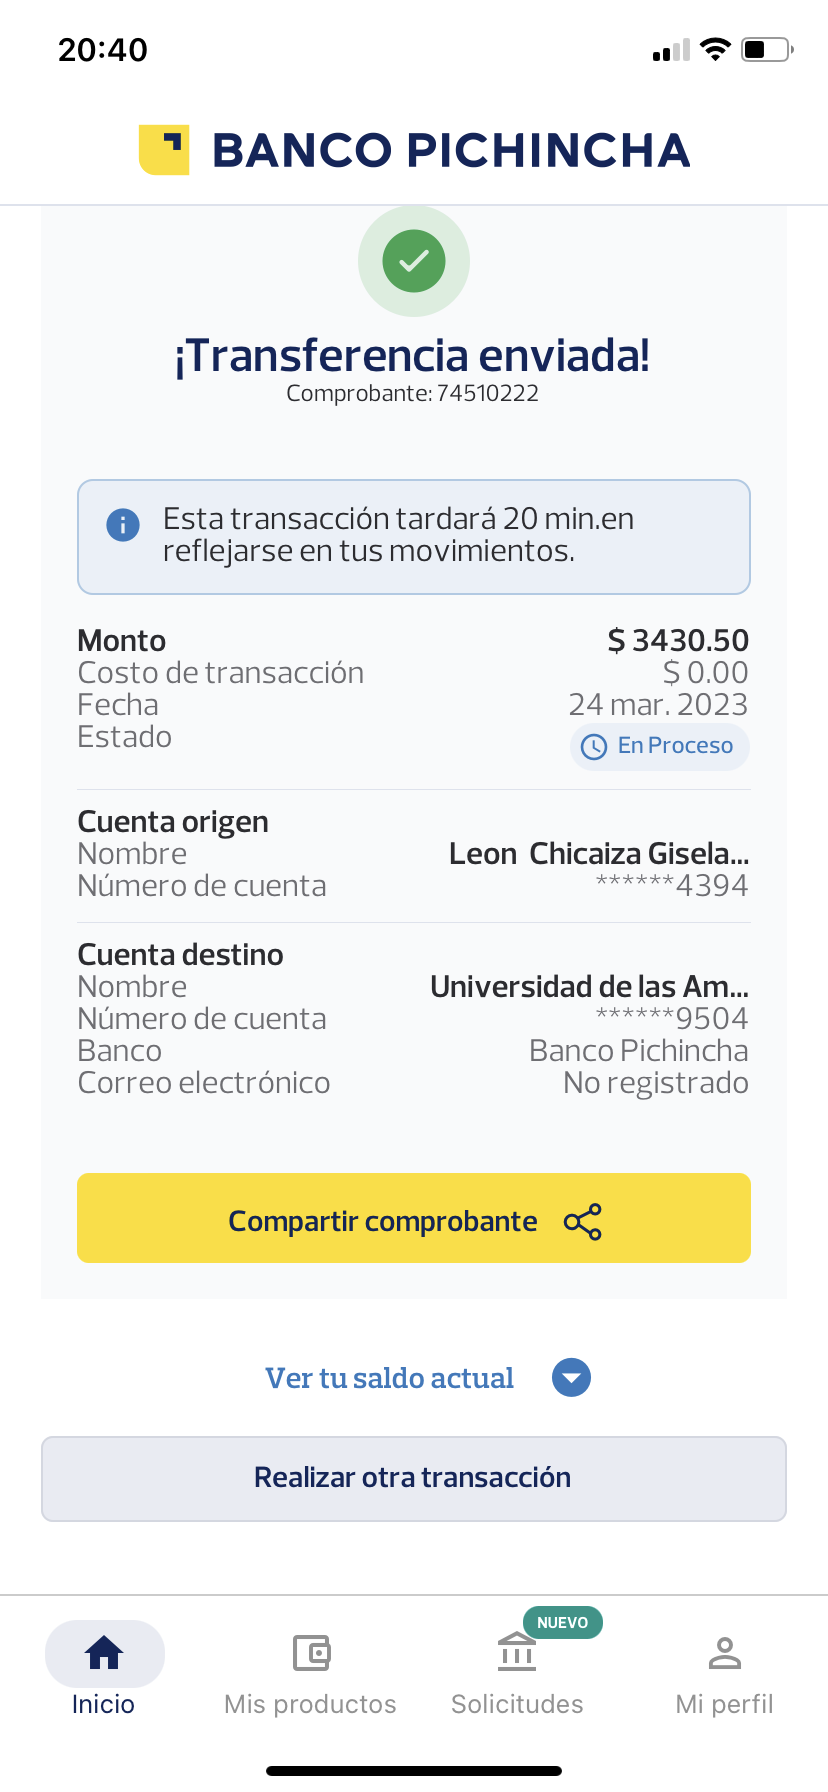Viewport: 828px width, 1792px height.
Task: Open the Ver tu saldo actual link
Action: click(x=389, y=1378)
